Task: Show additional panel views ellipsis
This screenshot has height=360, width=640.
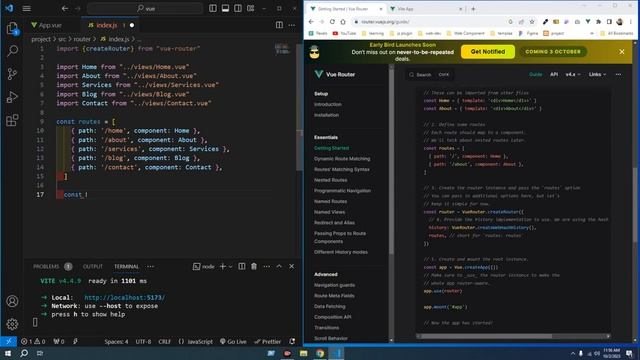Action: pos(151,267)
